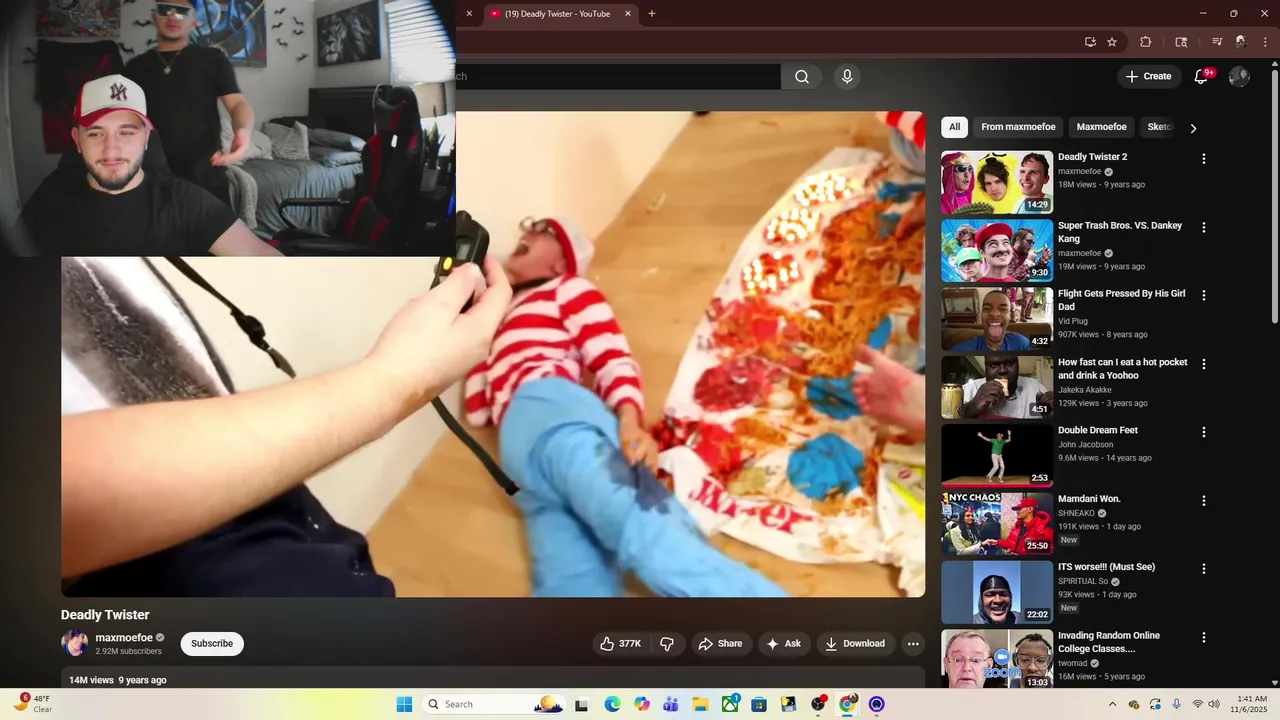Share the Deadly Twister video
Viewport: 1280px width, 720px height.
click(x=720, y=644)
